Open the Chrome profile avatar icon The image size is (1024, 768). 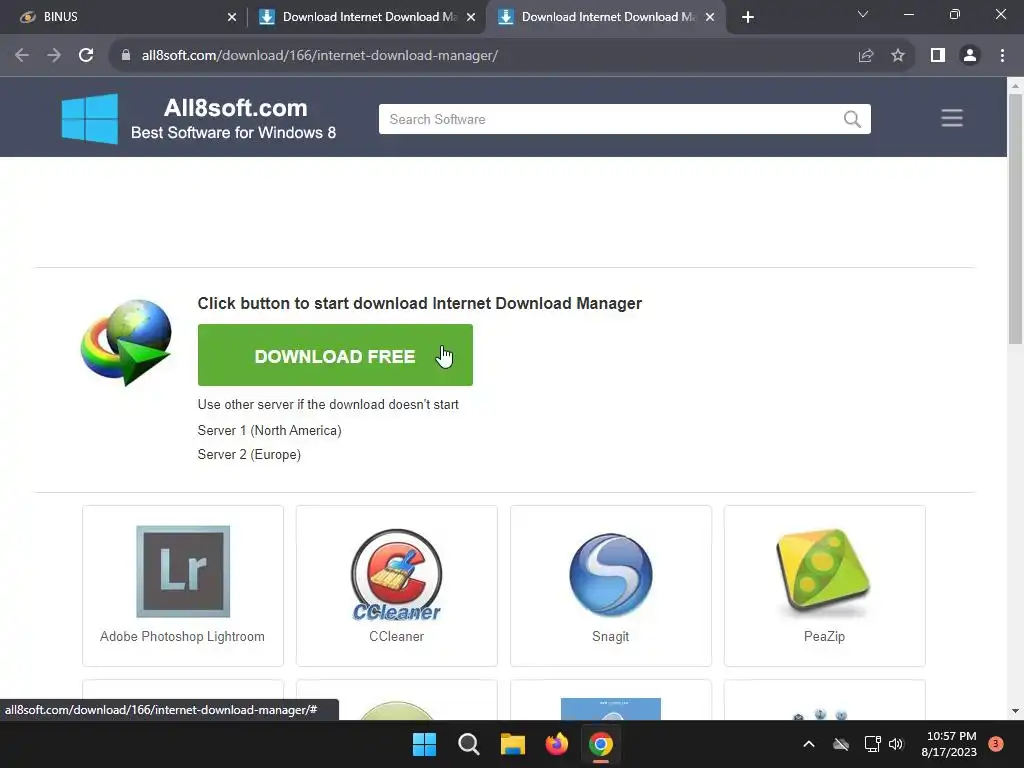tap(970, 56)
